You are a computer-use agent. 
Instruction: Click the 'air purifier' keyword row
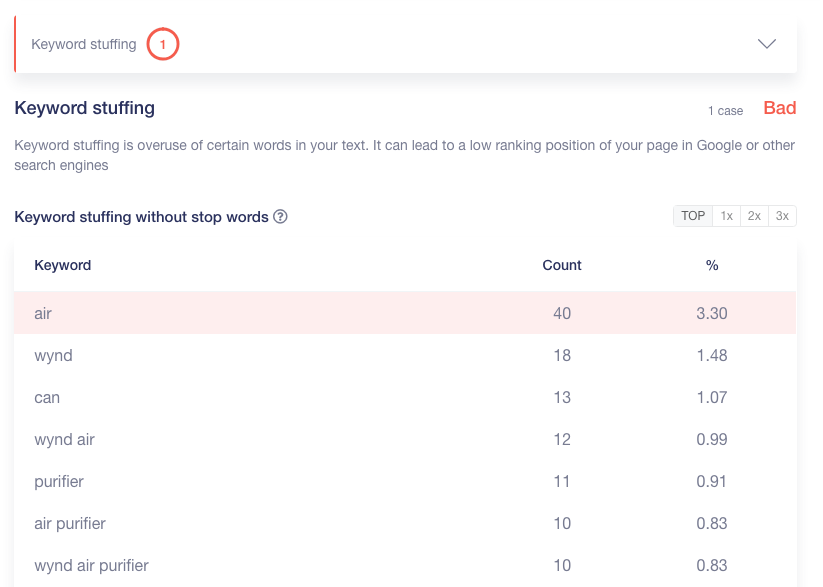point(405,523)
